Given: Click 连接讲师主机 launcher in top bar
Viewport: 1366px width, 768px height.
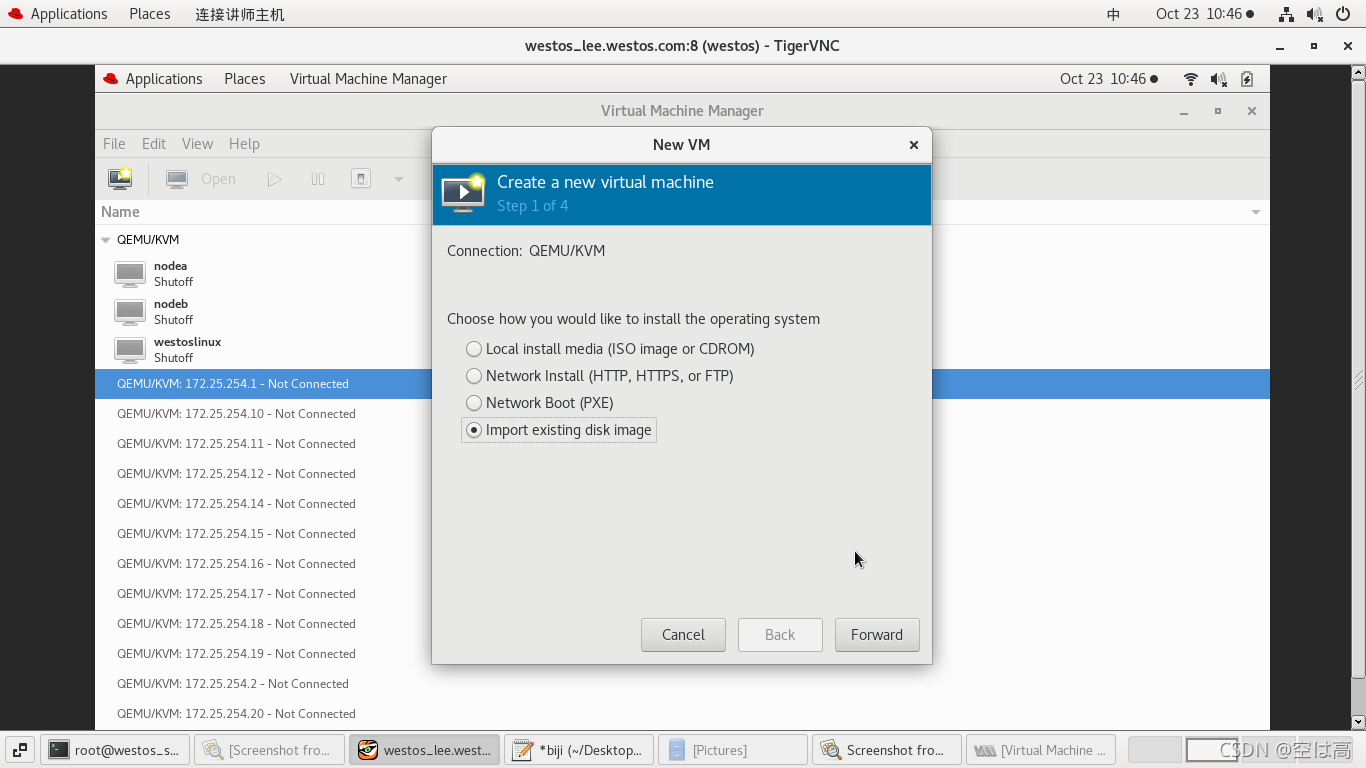Looking at the screenshot, I should pos(240,14).
